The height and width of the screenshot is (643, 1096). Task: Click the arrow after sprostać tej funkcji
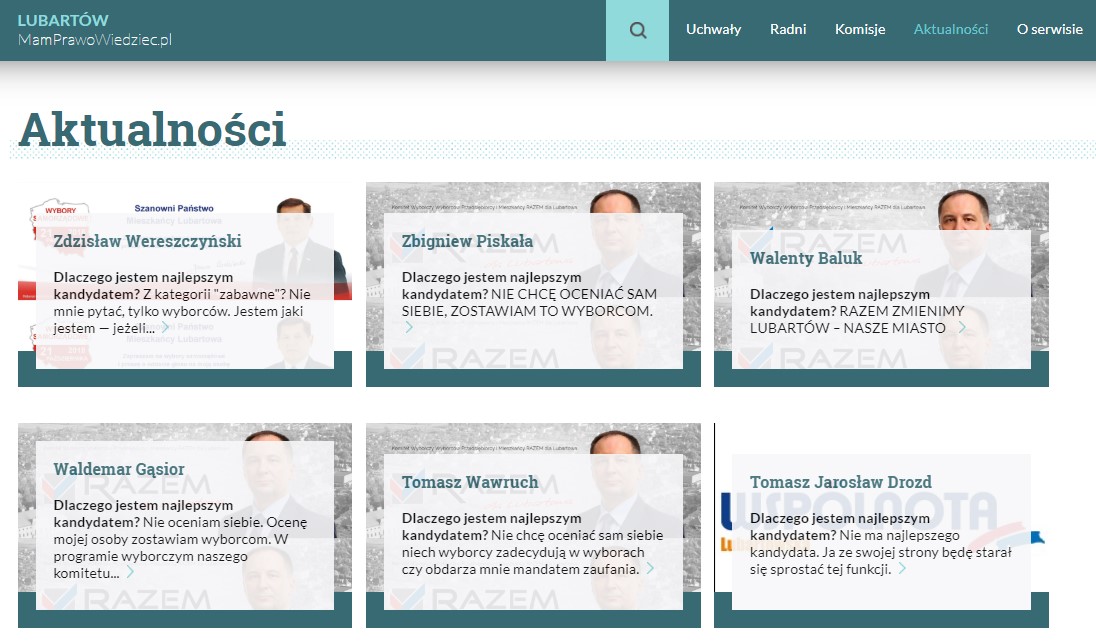point(902,568)
